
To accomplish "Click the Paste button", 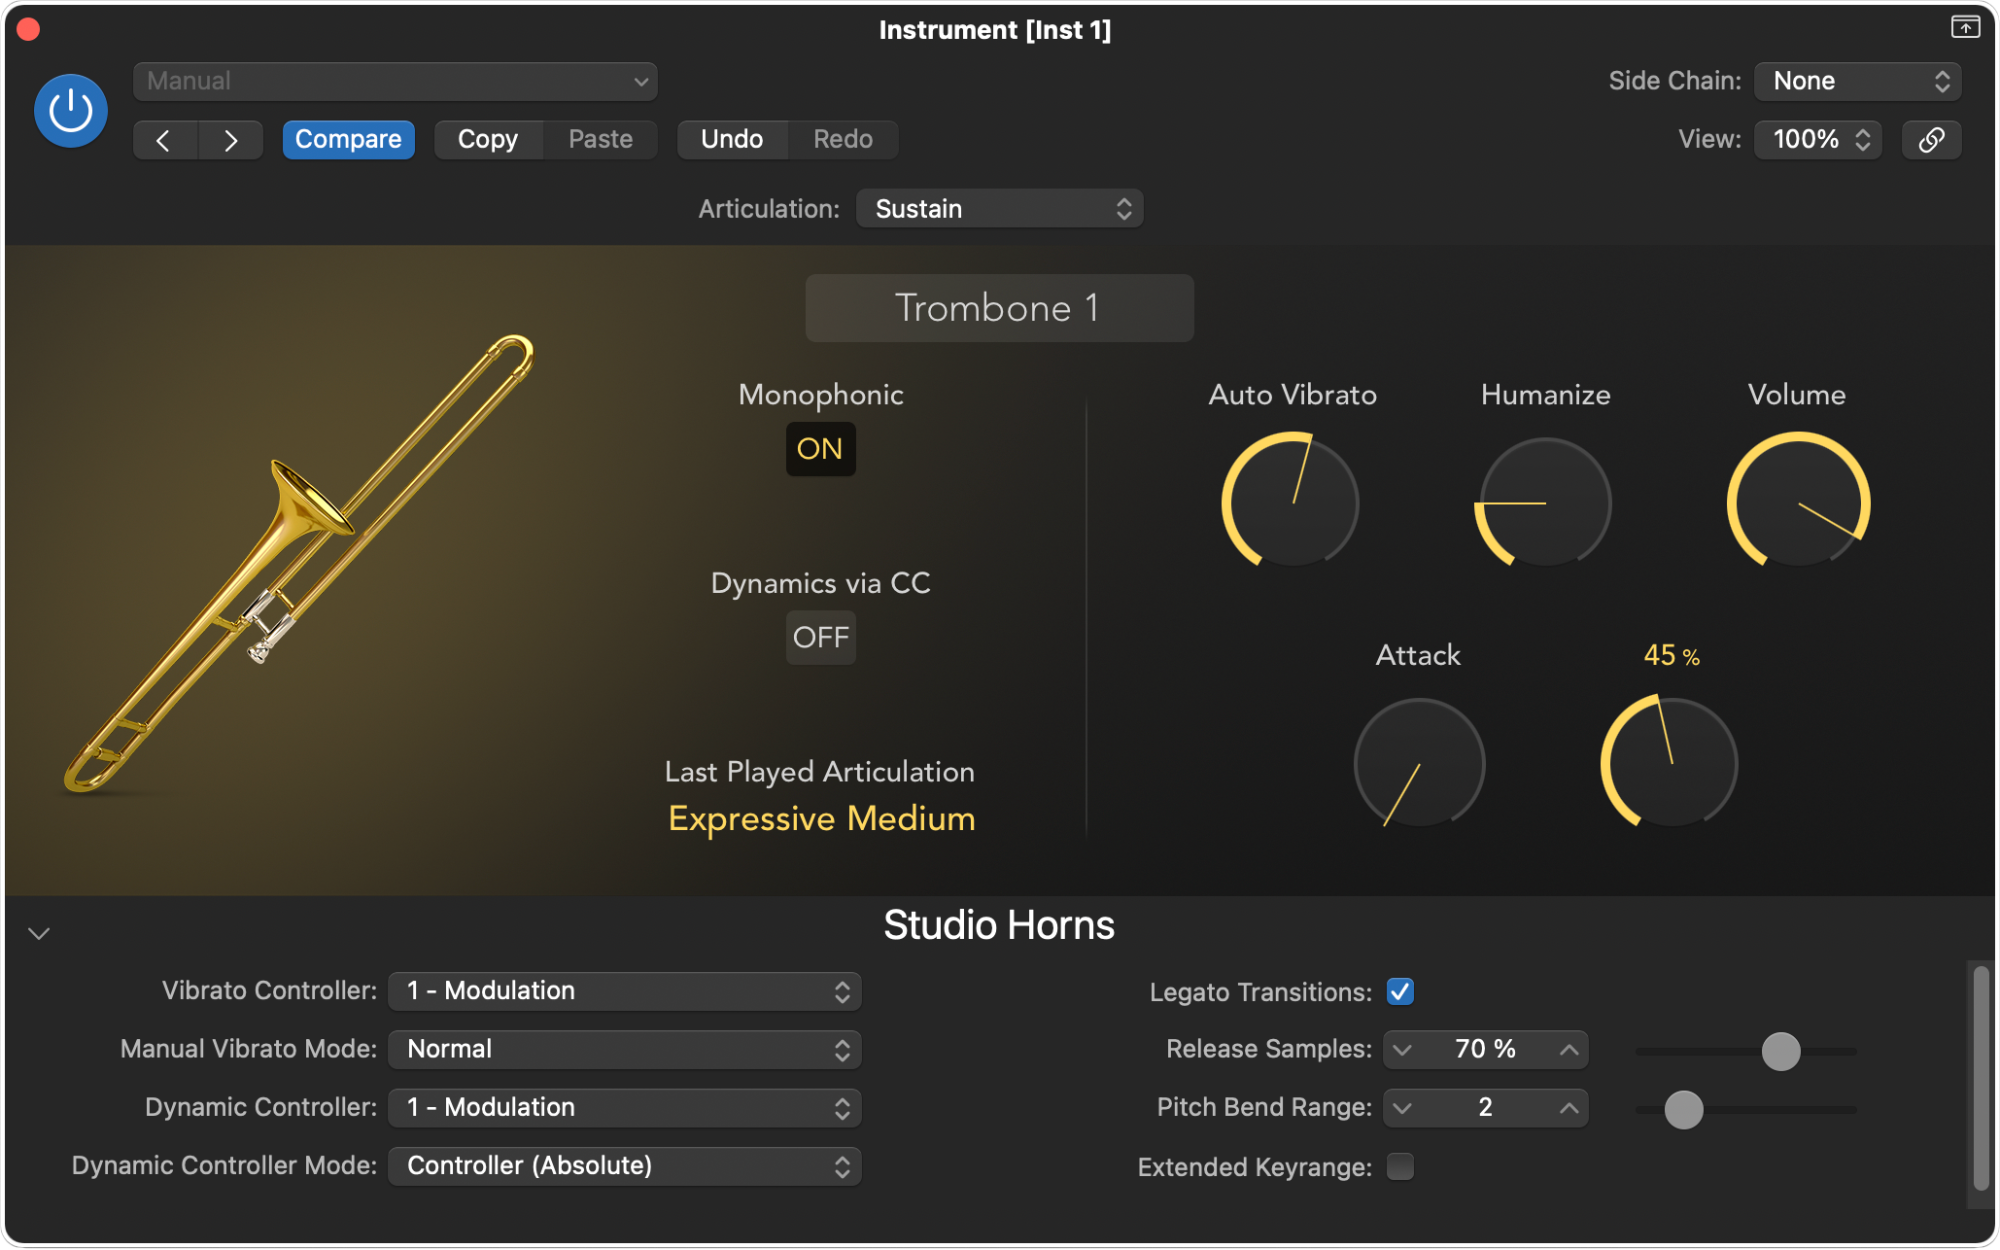I will point(600,140).
